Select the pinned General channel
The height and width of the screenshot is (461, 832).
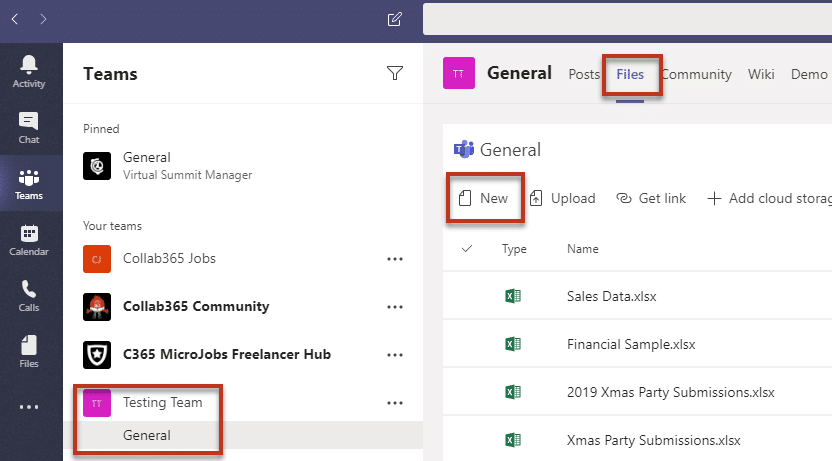pyautogui.click(x=147, y=165)
